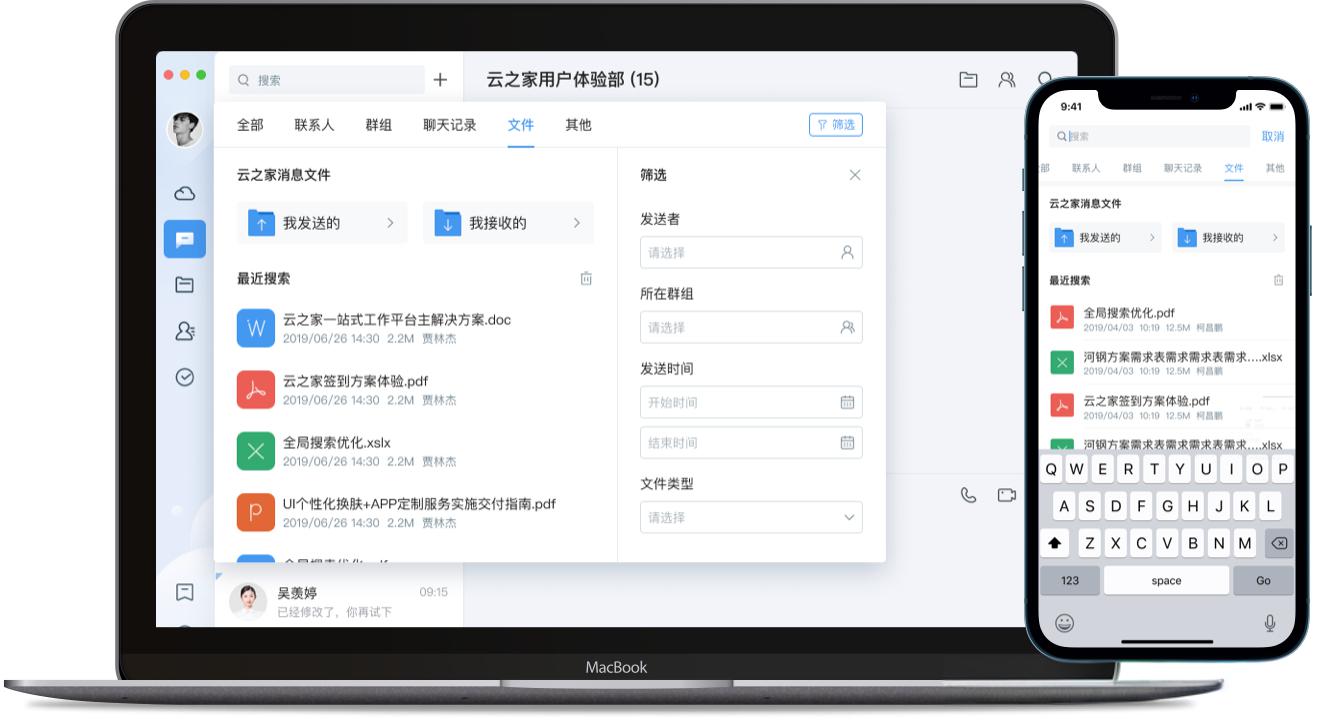Click the trash icon beside 最近搜索

coord(586,279)
